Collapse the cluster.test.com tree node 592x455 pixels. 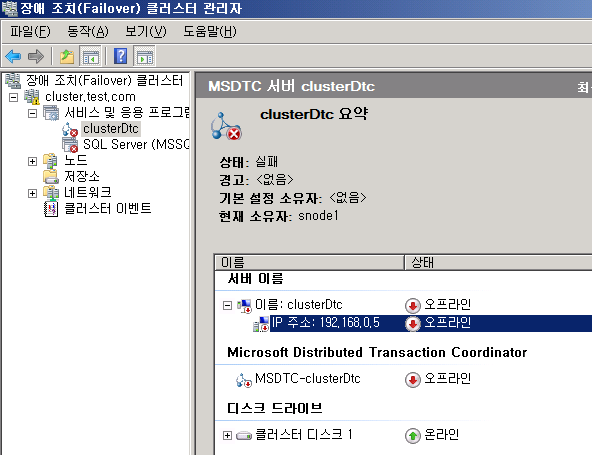point(13,97)
